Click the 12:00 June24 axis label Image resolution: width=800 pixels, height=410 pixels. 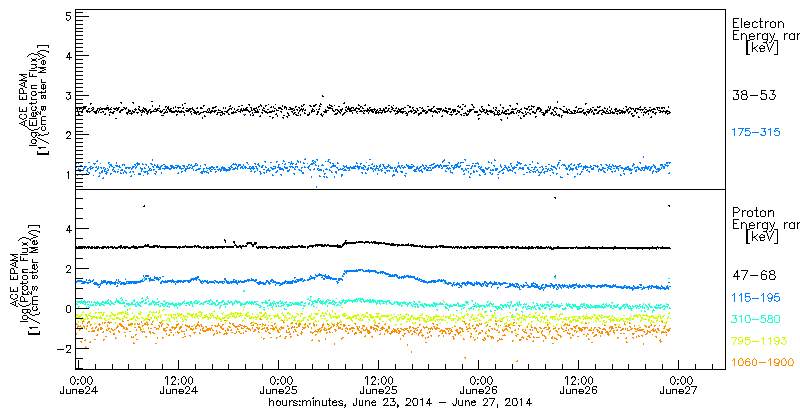[x=179, y=386]
